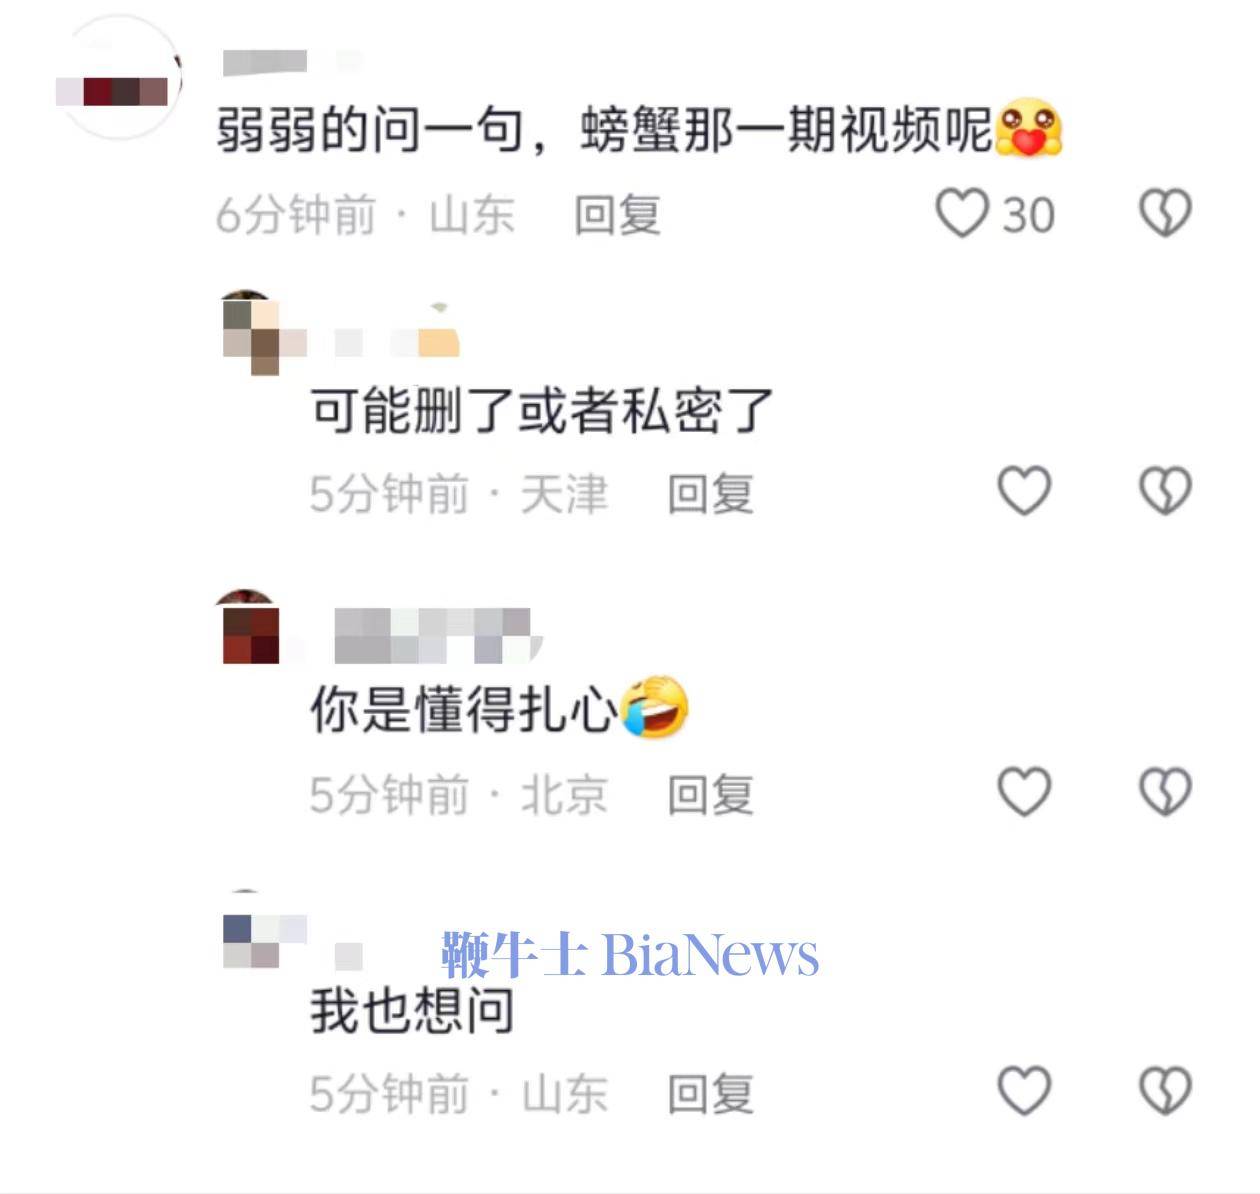Like the '我也想问' reply
Screen dimensions: 1260x1194
(1025, 1091)
